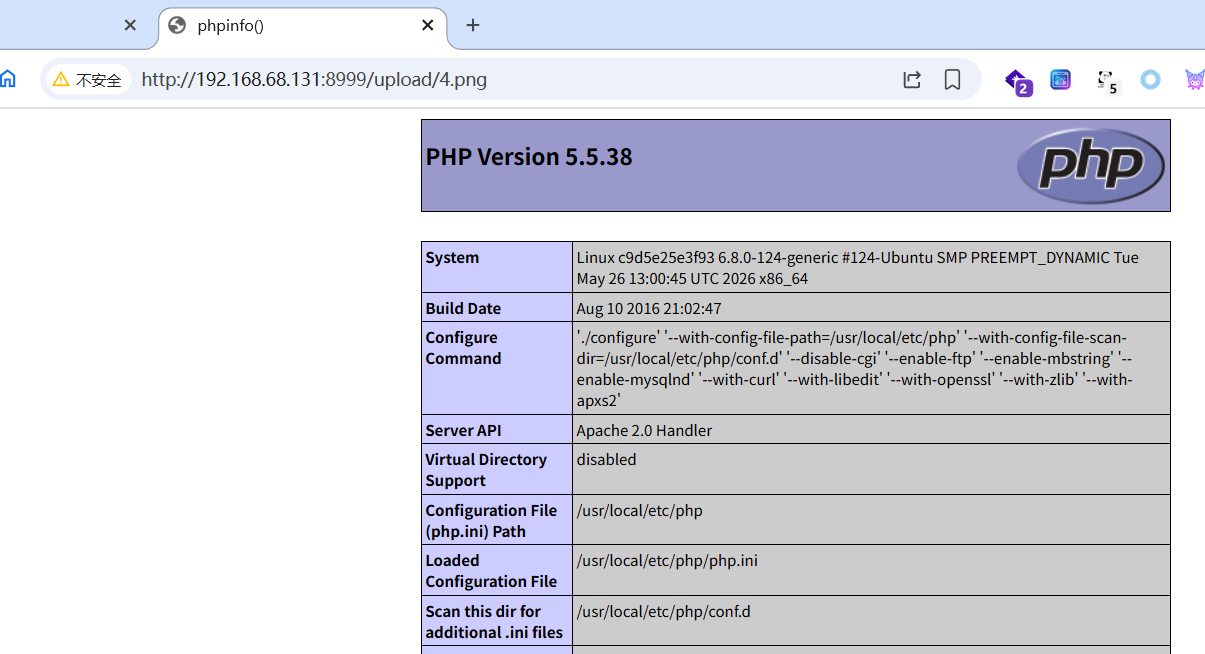Click the Build Date label
The image size is (1205, 654).
[463, 309]
